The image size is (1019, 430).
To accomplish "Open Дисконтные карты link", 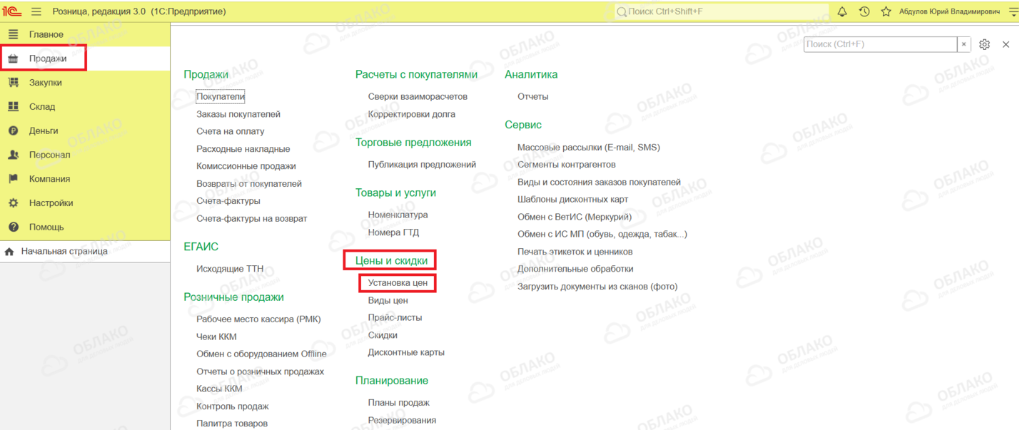I will tap(406, 353).
